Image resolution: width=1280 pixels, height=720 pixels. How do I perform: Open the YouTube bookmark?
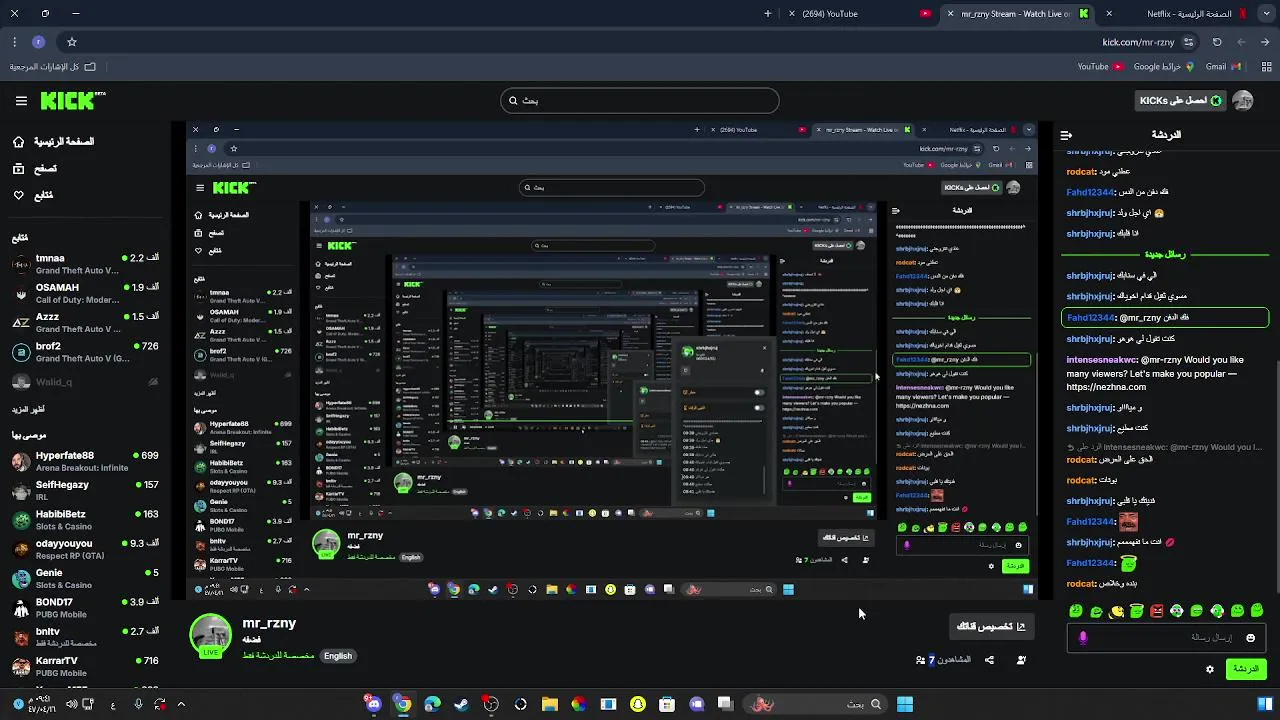tap(1100, 67)
